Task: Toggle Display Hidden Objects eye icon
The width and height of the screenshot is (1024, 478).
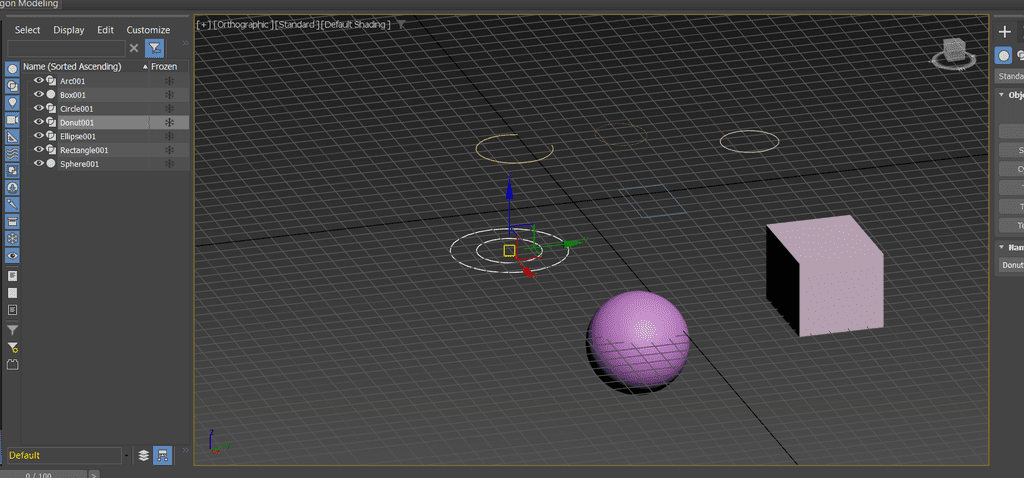Action: click(x=12, y=256)
